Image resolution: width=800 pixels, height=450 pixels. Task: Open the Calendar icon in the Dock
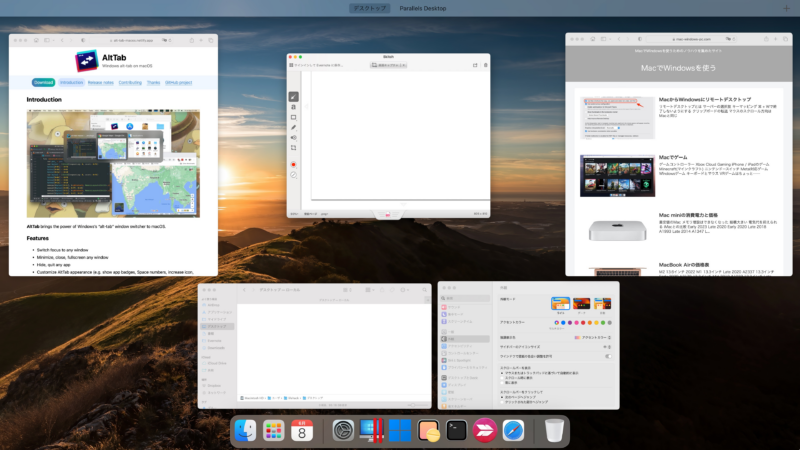[x=302, y=431]
